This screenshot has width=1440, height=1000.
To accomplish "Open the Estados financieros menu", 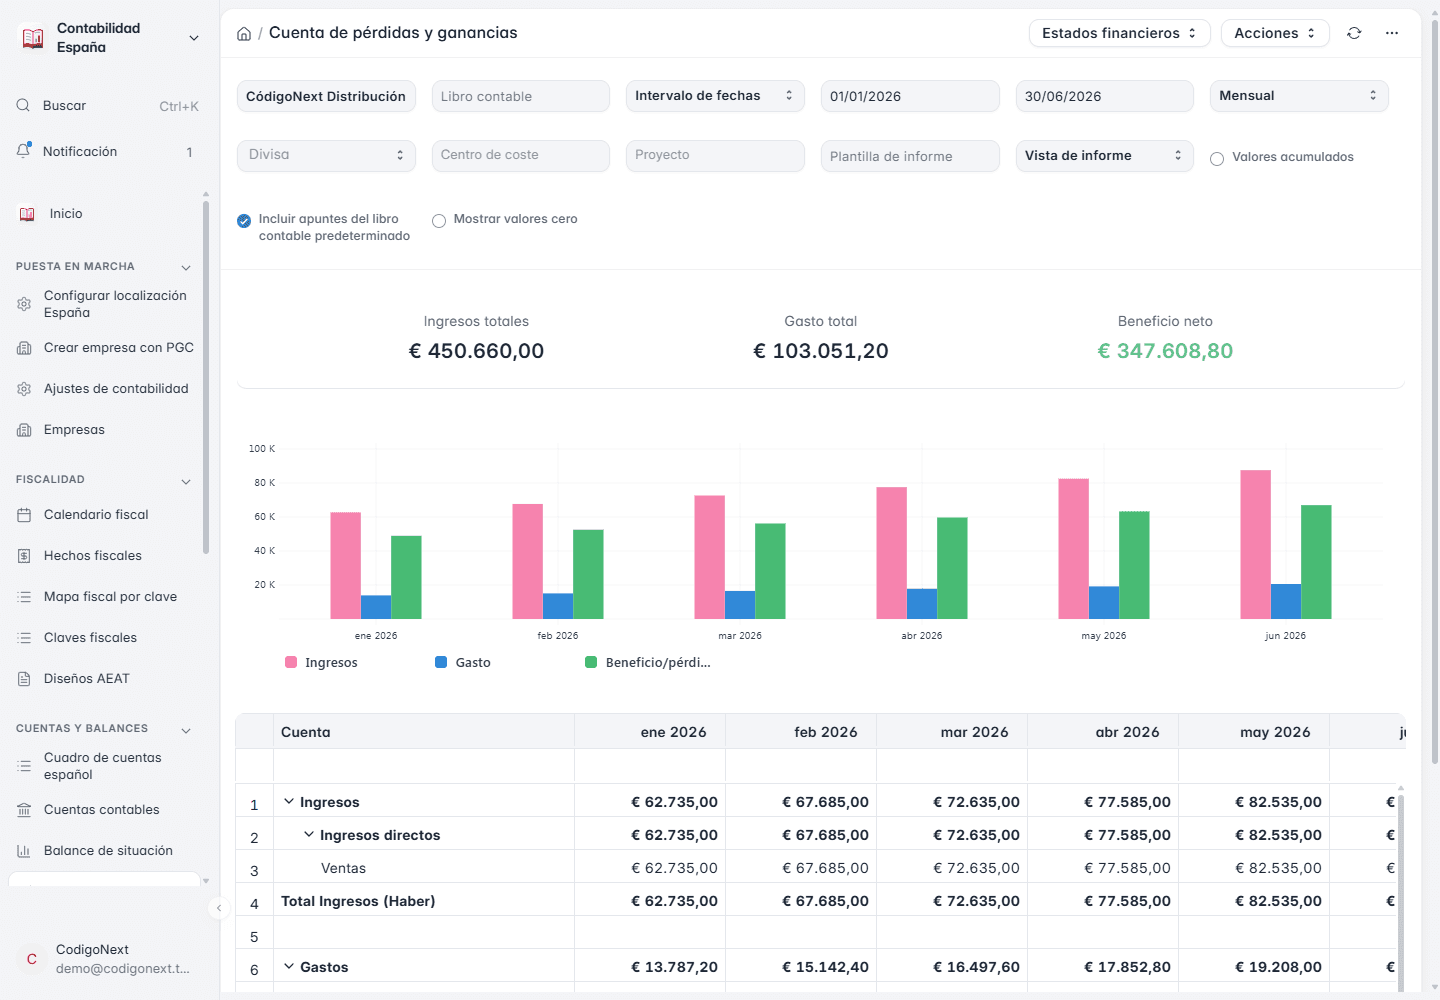I will click(x=1120, y=33).
